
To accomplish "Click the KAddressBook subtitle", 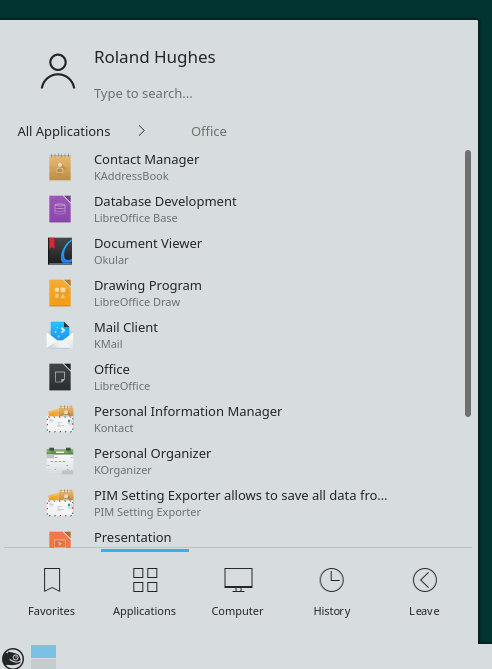I will pos(131,176).
